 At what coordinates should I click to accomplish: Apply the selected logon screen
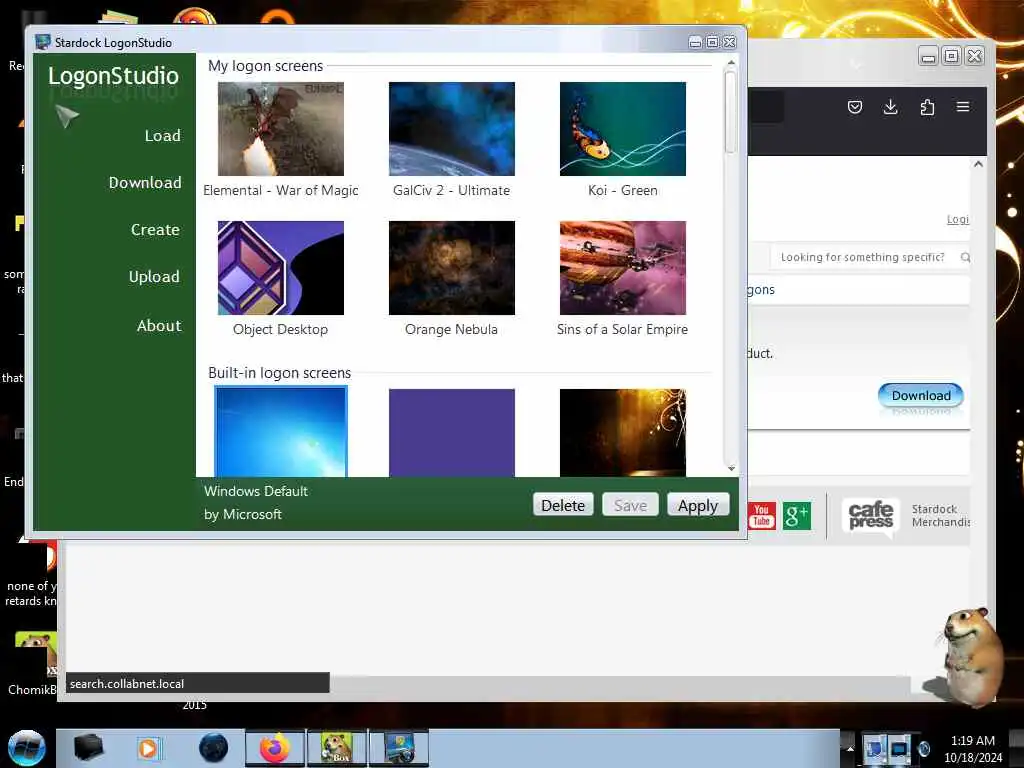tap(698, 505)
